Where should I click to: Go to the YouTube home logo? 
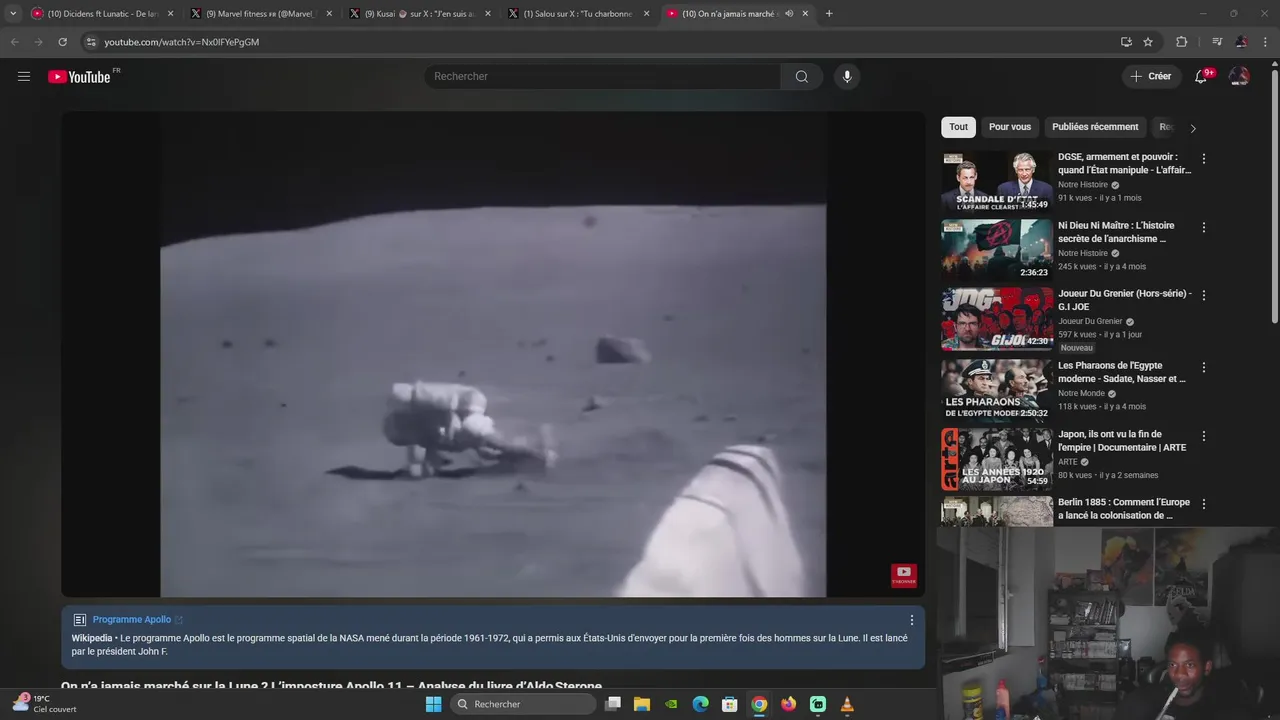(x=79, y=77)
